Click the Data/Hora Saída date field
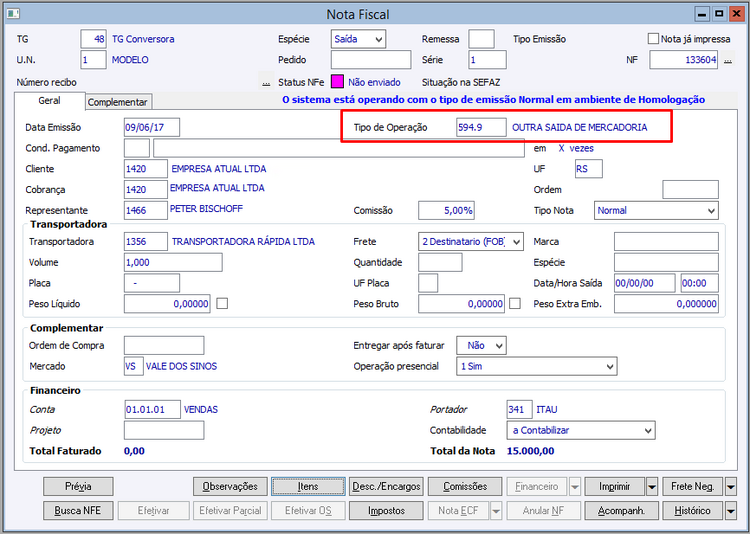This screenshot has height=534, width=750. [645, 283]
